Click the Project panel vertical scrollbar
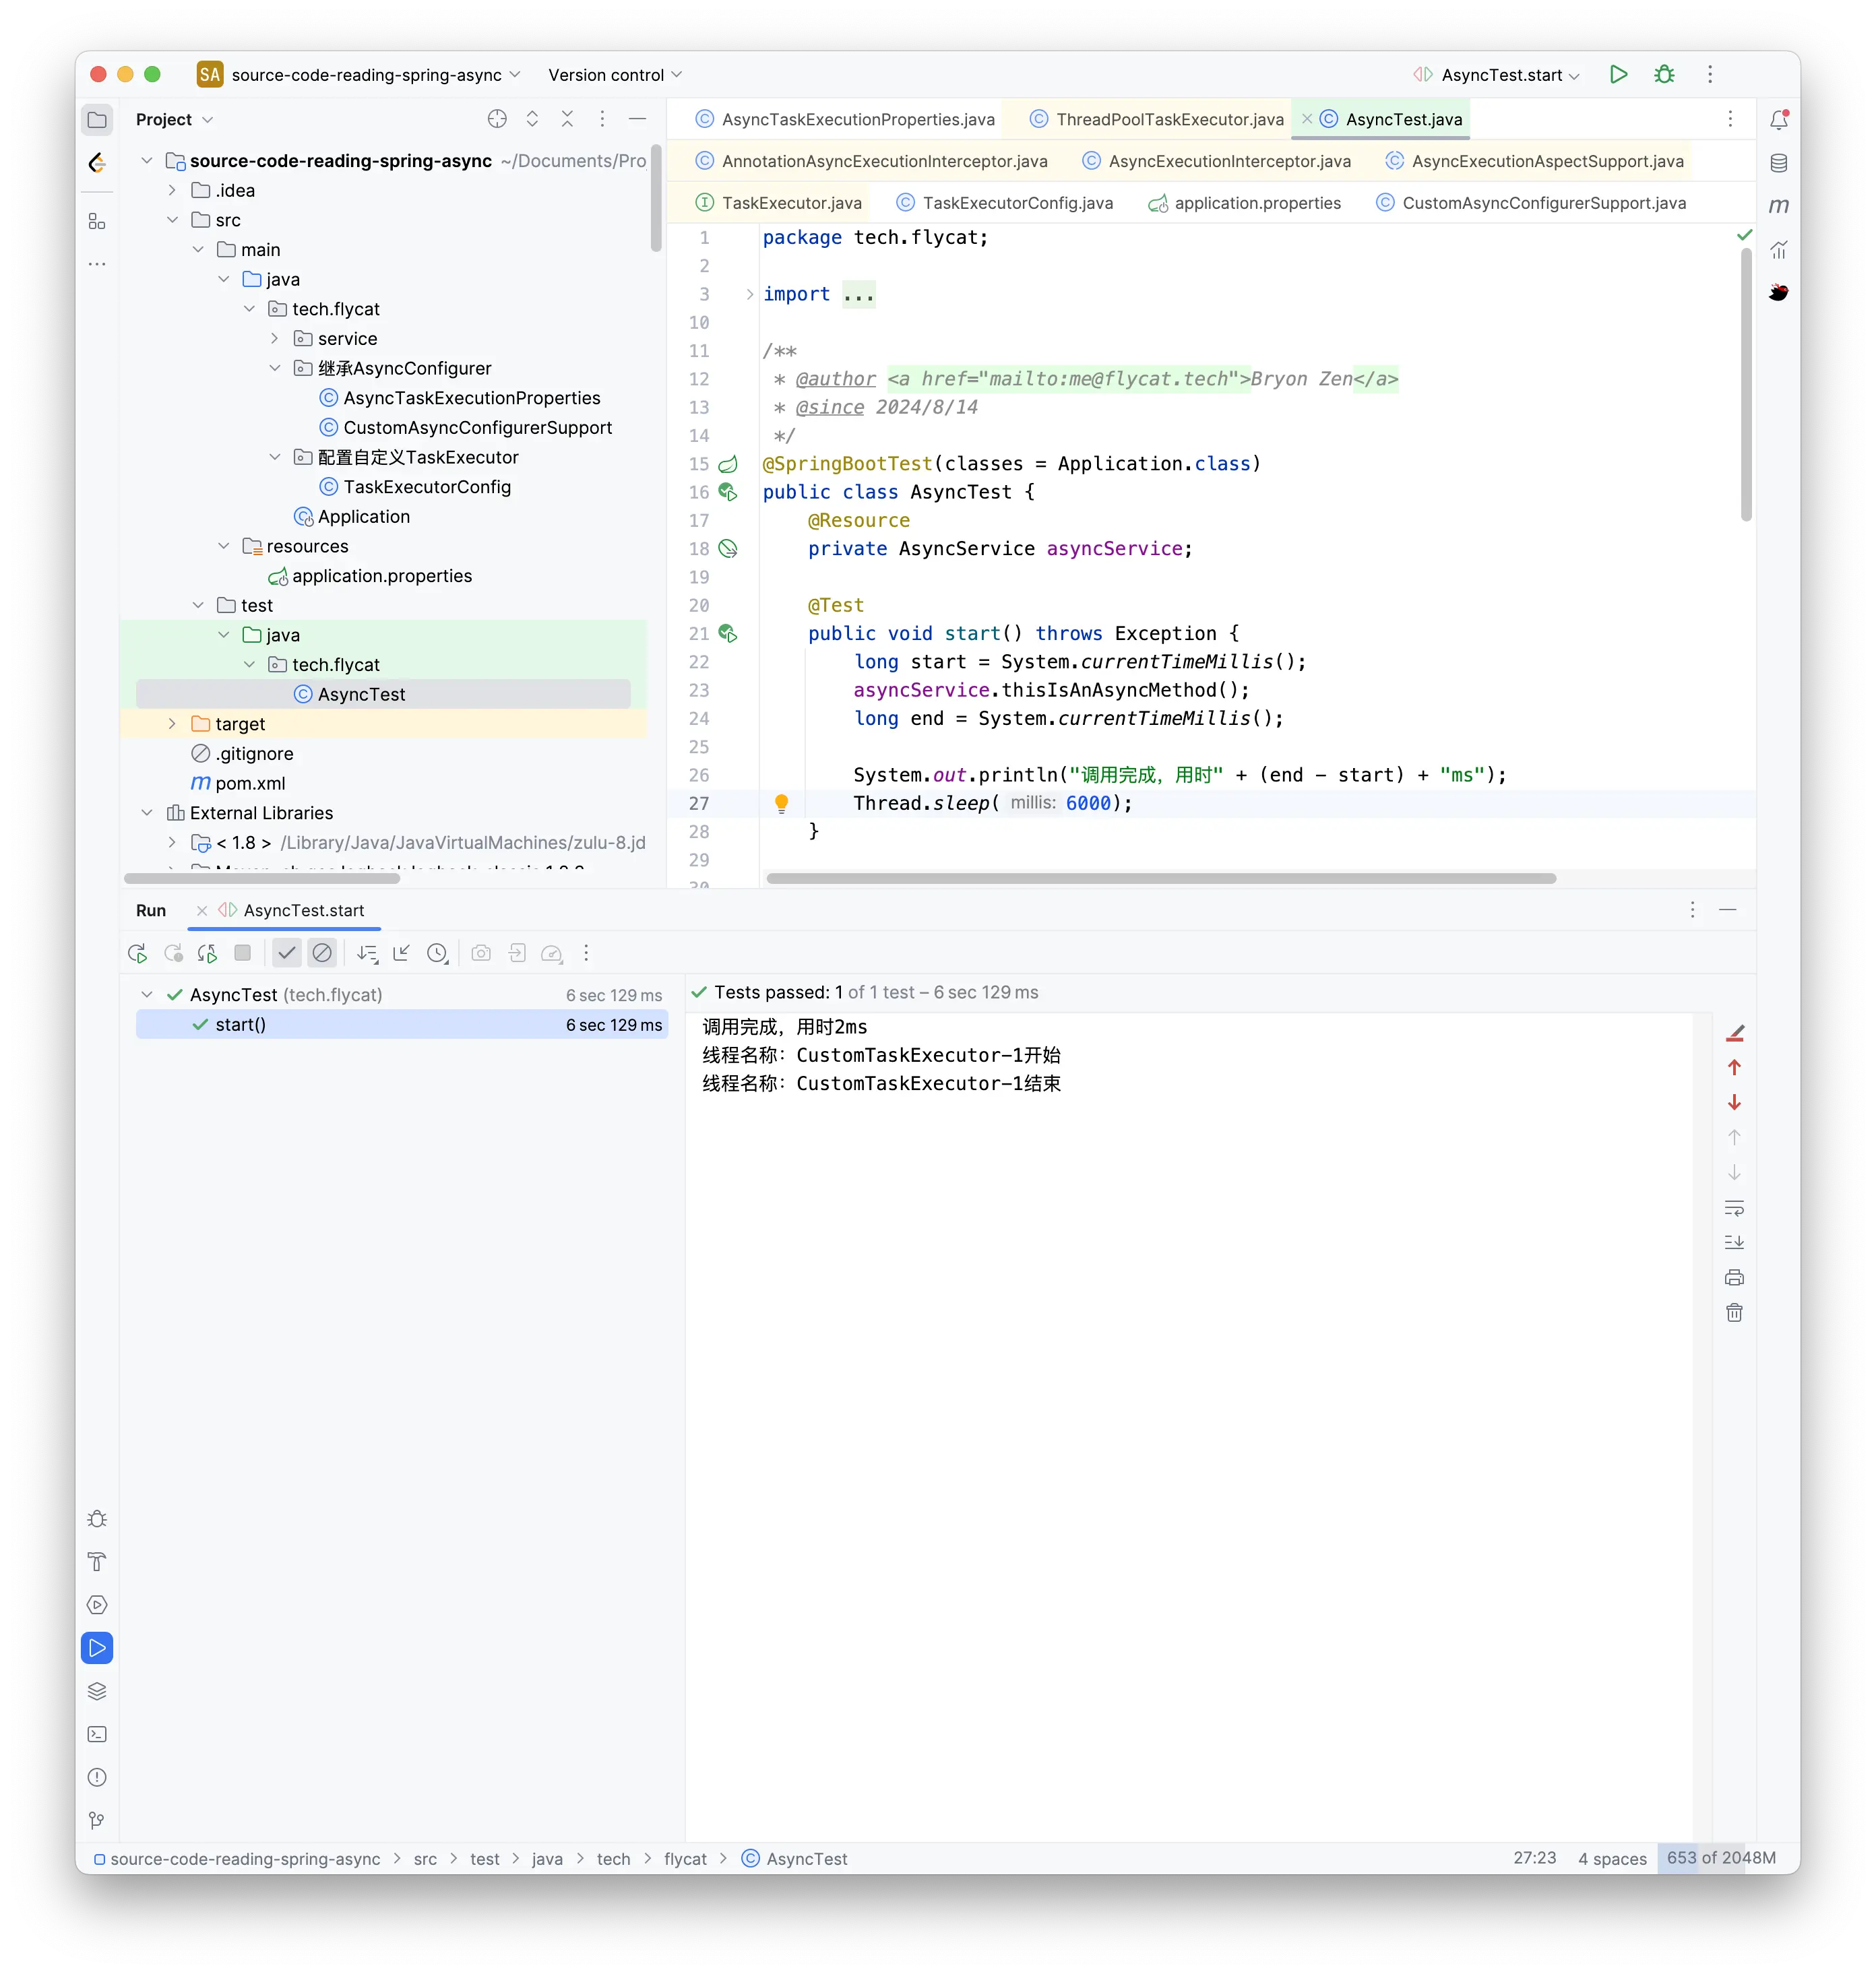Screen dimensions: 1876x1974 click(656, 198)
